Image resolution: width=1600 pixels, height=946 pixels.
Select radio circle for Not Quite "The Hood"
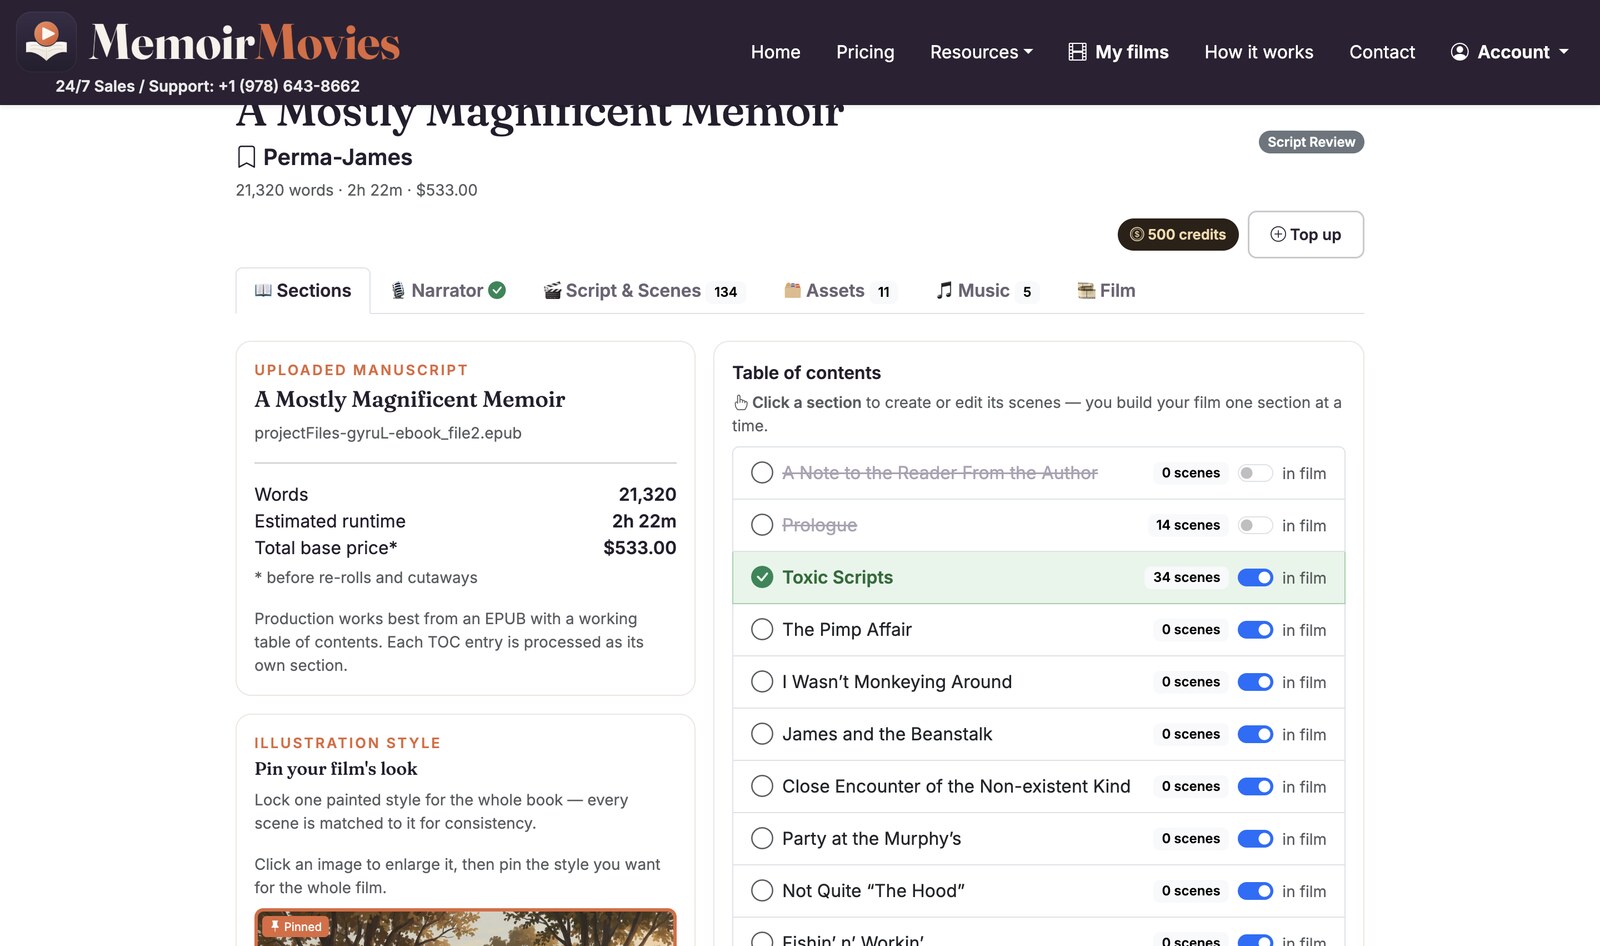[762, 891]
